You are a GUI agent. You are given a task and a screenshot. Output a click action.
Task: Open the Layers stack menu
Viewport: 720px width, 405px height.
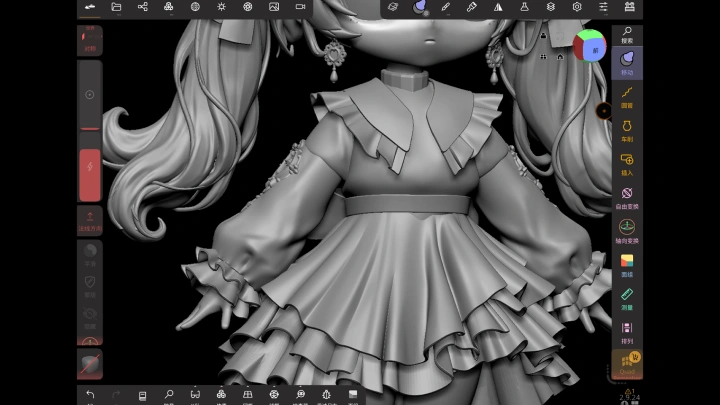click(551, 7)
